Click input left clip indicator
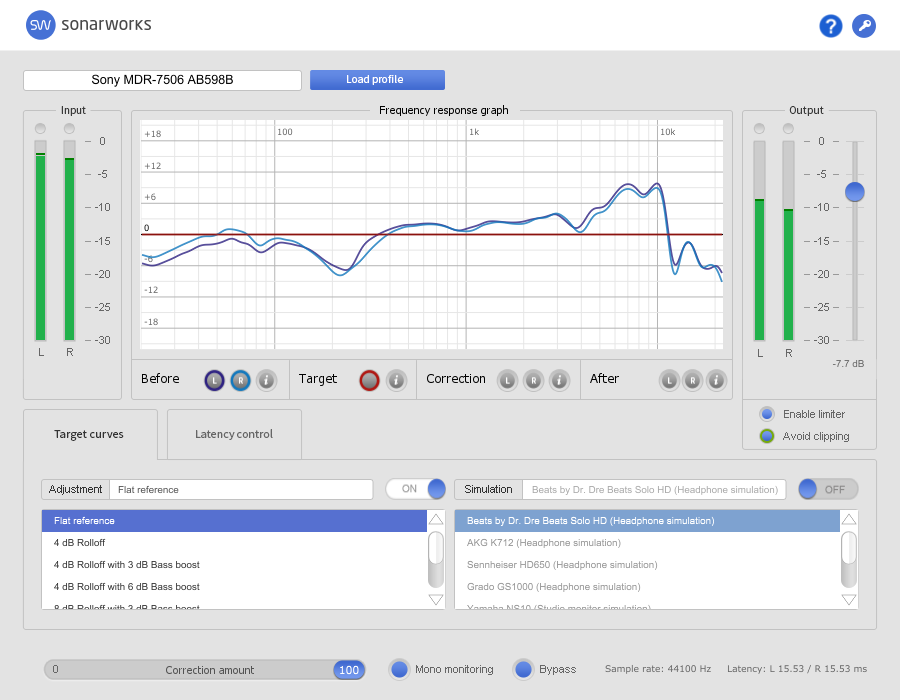Image resolution: width=900 pixels, height=700 pixels. coord(40,128)
